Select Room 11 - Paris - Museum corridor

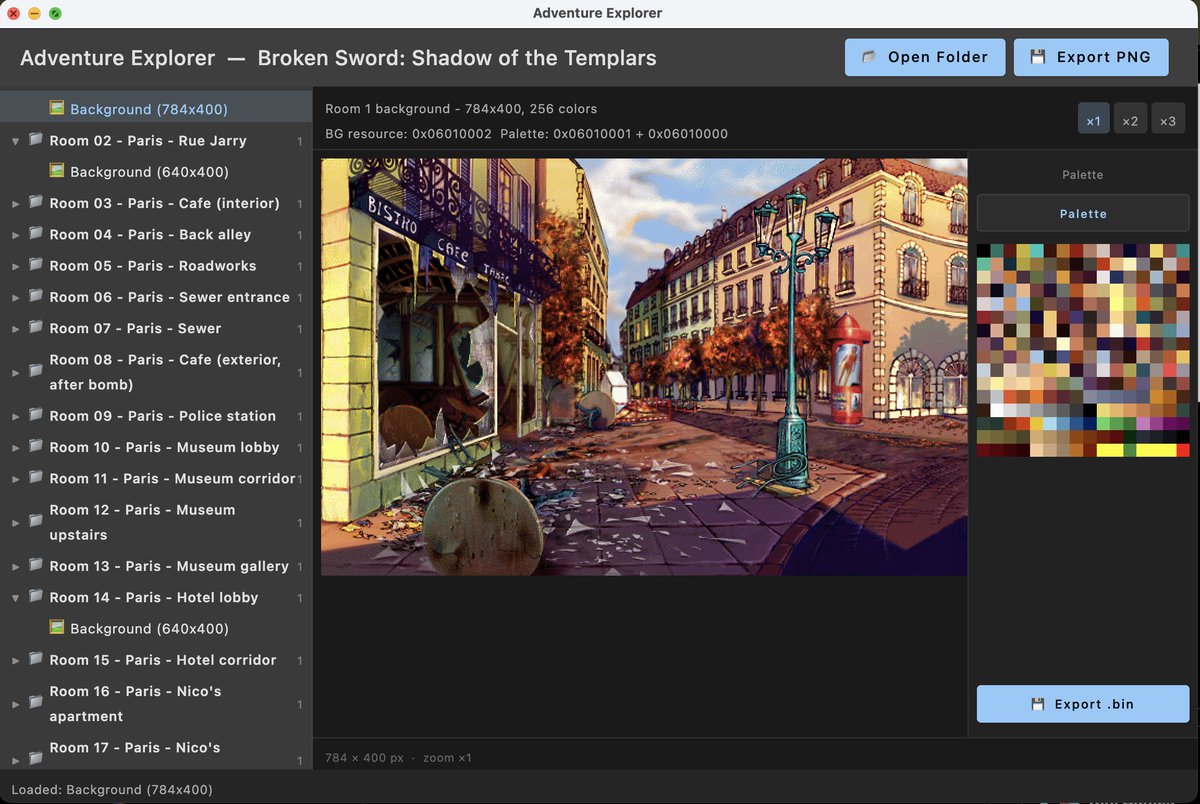tap(156, 479)
